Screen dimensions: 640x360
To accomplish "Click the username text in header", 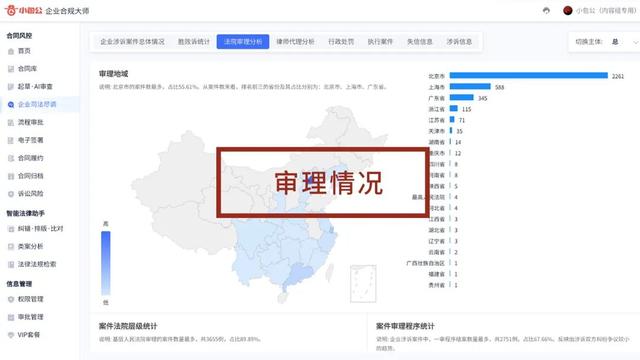I will tap(606, 11).
